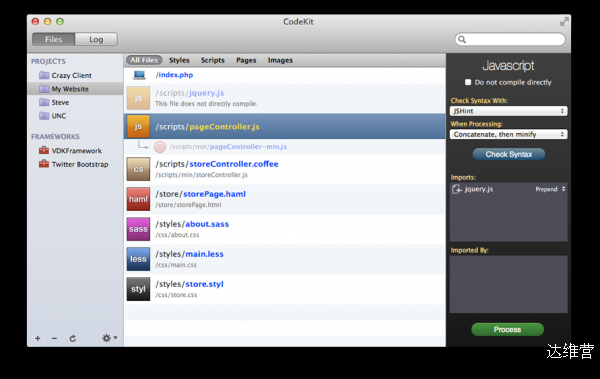Click the green Process button
The width and height of the screenshot is (600, 379).
[x=507, y=330]
